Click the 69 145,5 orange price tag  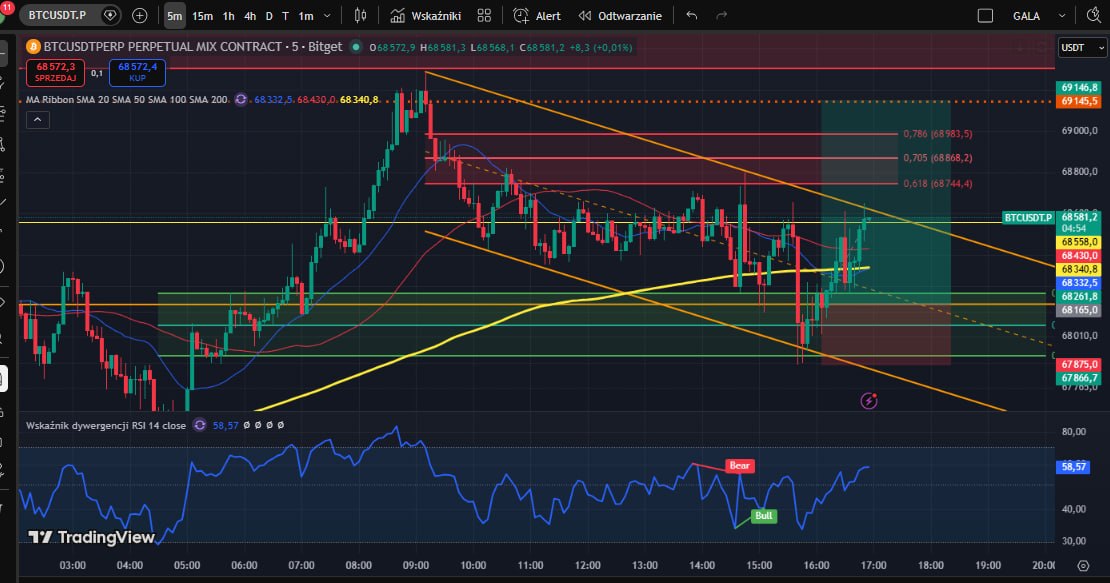click(1079, 101)
